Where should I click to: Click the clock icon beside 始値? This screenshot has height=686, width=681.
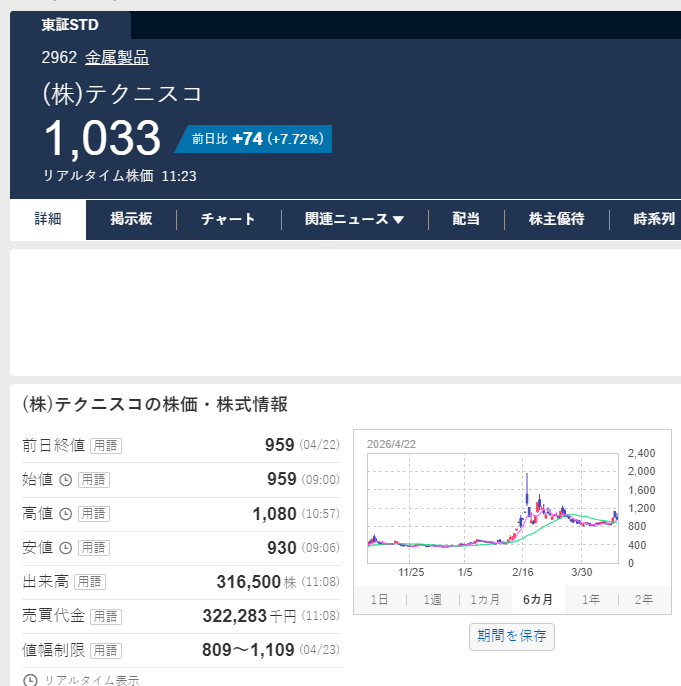tap(66, 480)
